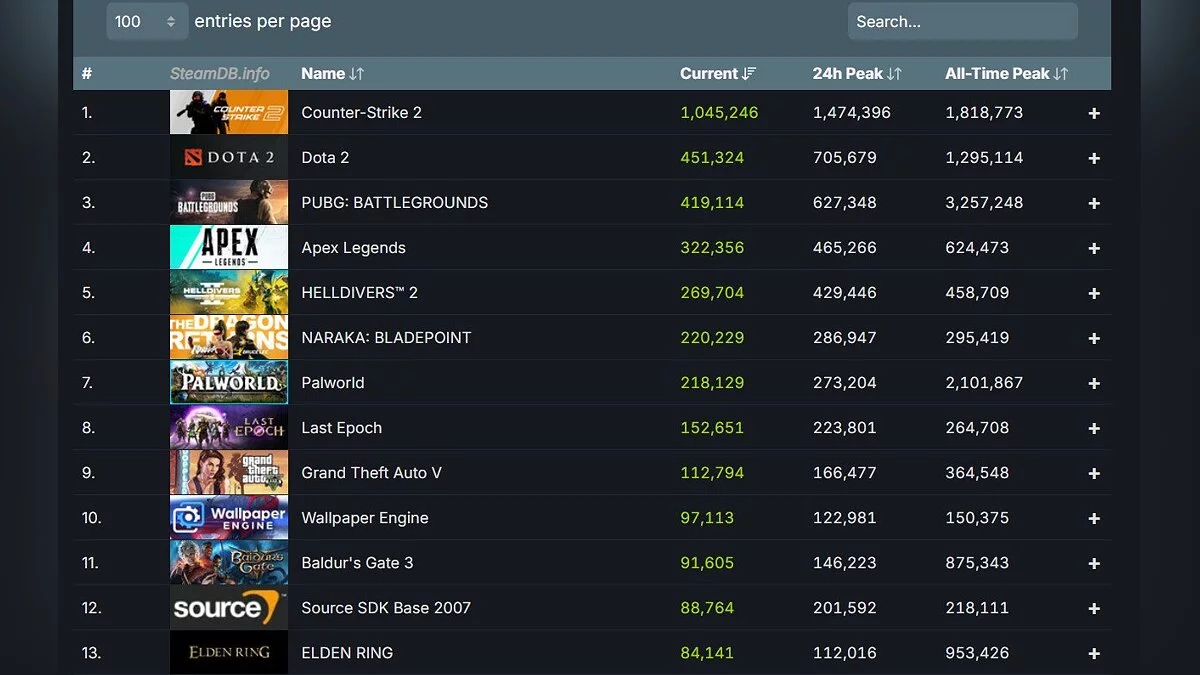
Task: Open Palworld thumbnail image
Action: pos(229,382)
